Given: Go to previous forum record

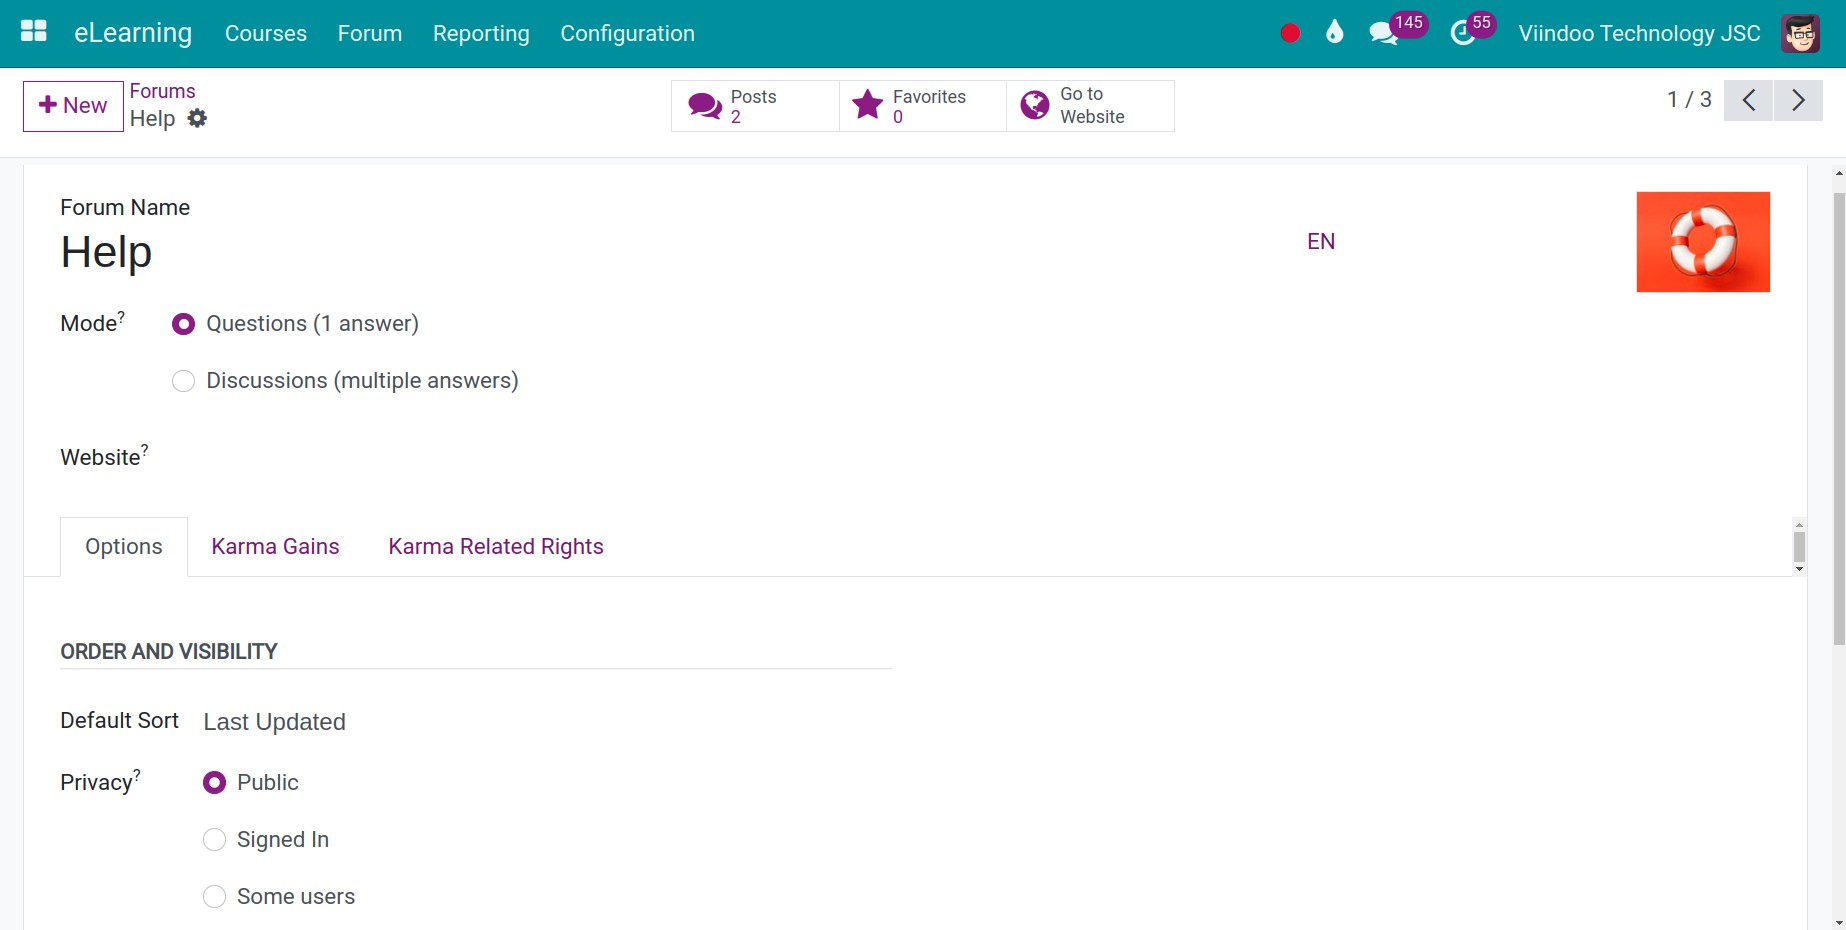Looking at the screenshot, I should tap(1748, 100).
